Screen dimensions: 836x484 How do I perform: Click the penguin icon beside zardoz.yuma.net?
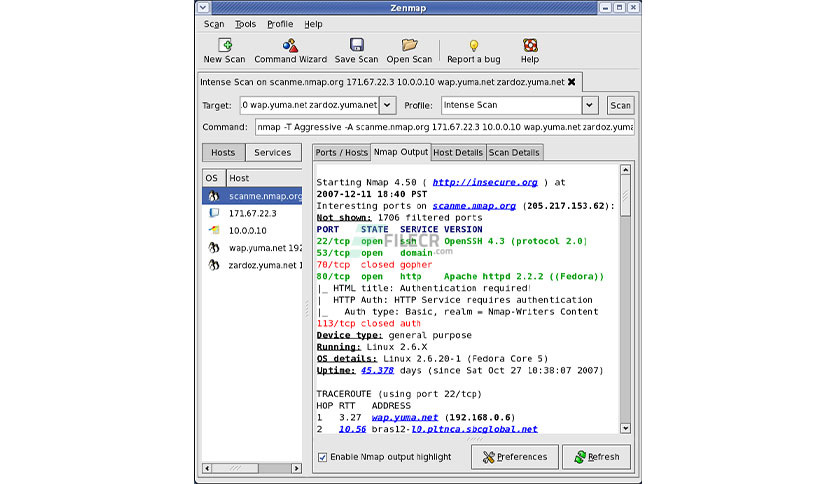point(214,265)
